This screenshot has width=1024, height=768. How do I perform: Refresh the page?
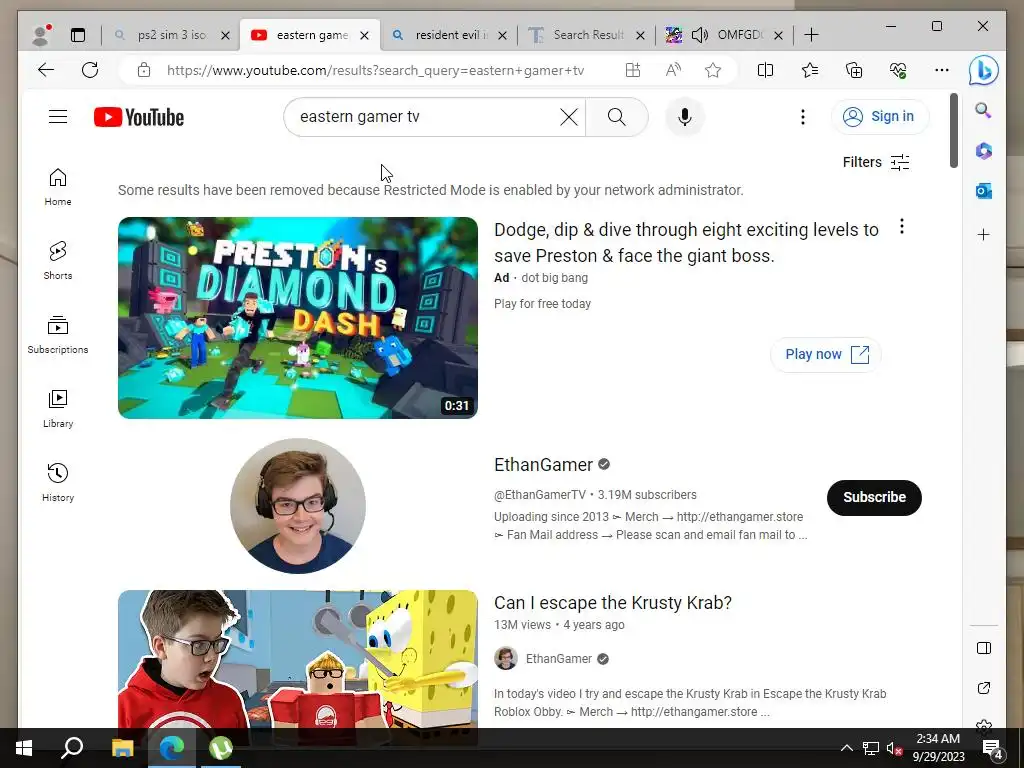90,71
